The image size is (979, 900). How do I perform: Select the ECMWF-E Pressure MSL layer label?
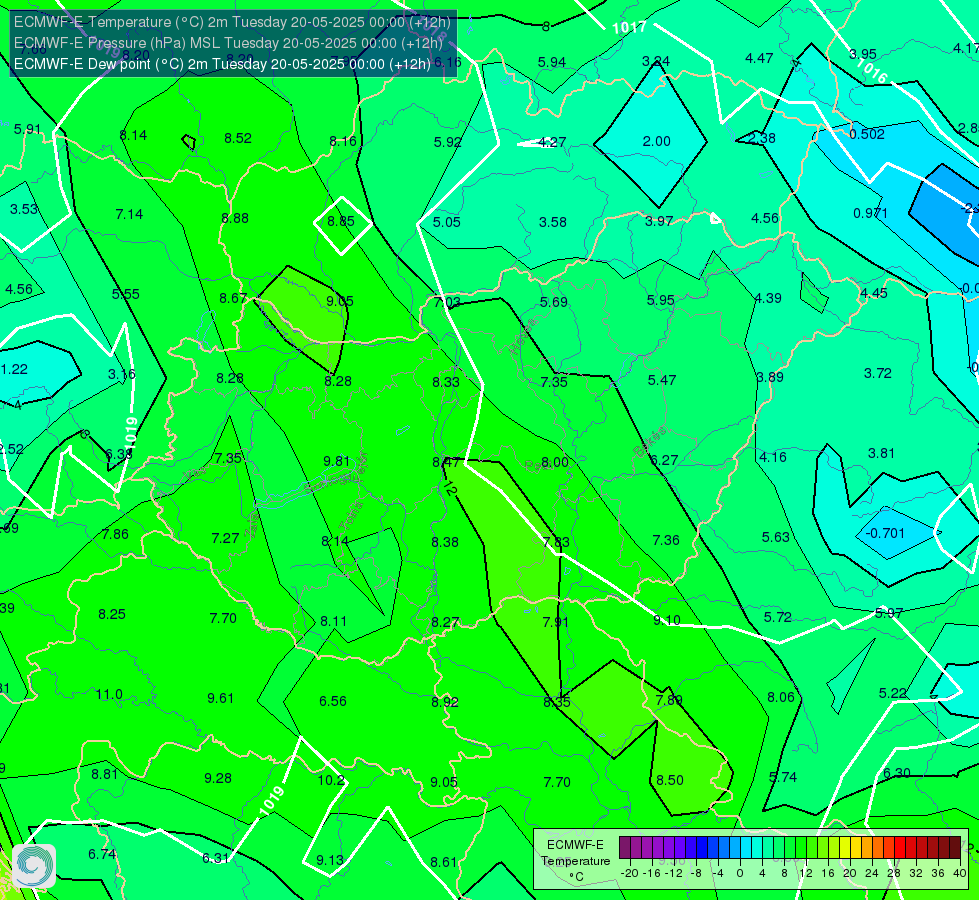pyautogui.click(x=228, y=43)
